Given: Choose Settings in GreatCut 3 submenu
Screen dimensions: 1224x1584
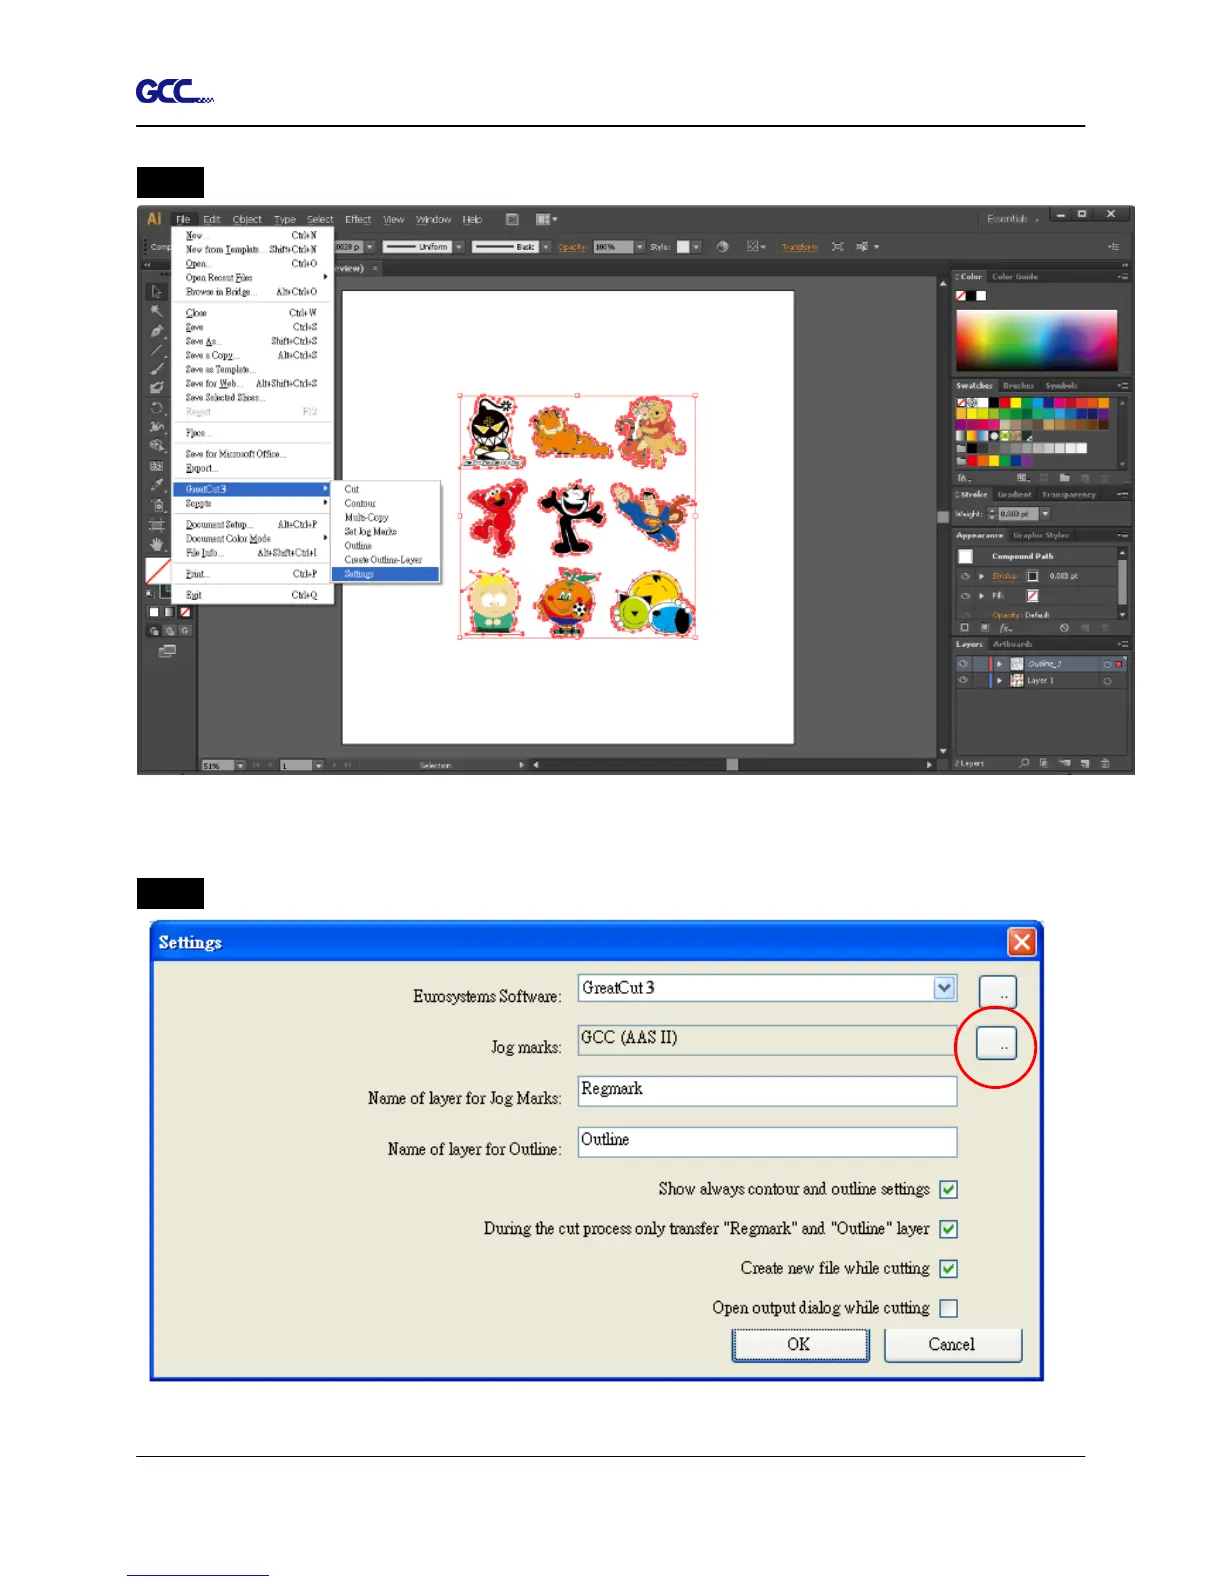Looking at the screenshot, I should 385,574.
